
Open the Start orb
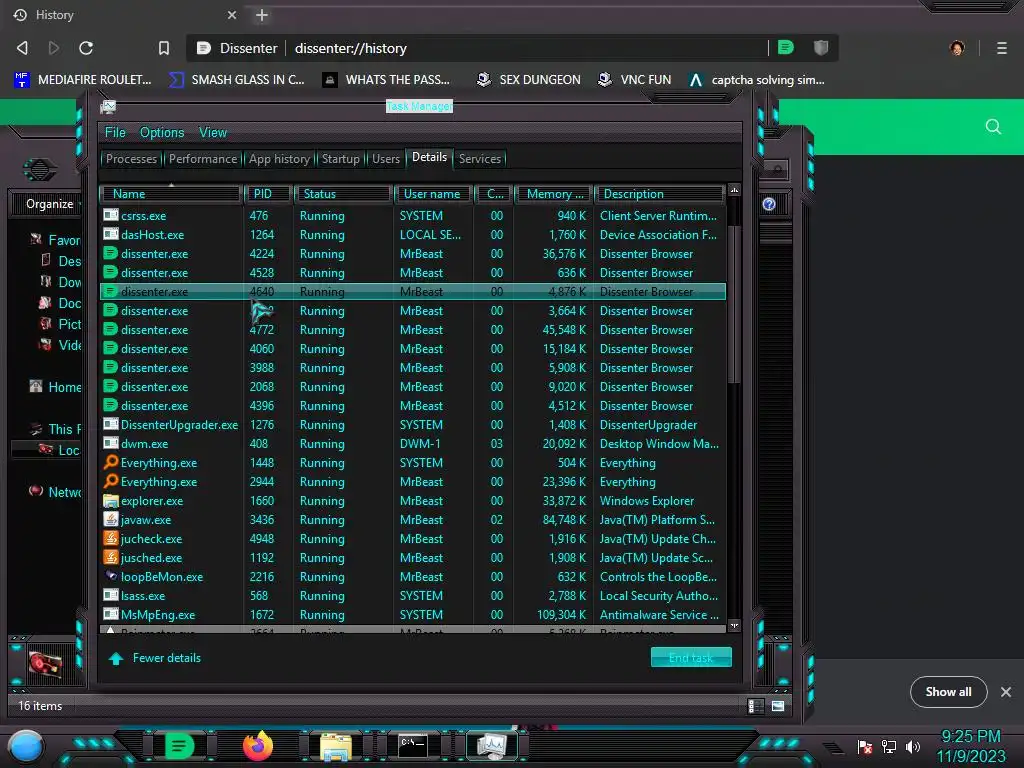click(25, 747)
